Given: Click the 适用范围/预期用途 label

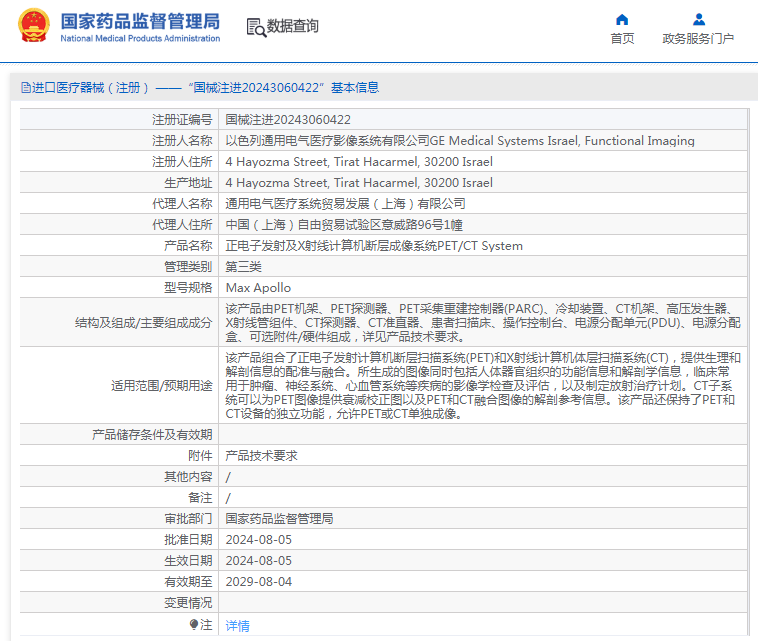Looking at the screenshot, I should (162, 385).
